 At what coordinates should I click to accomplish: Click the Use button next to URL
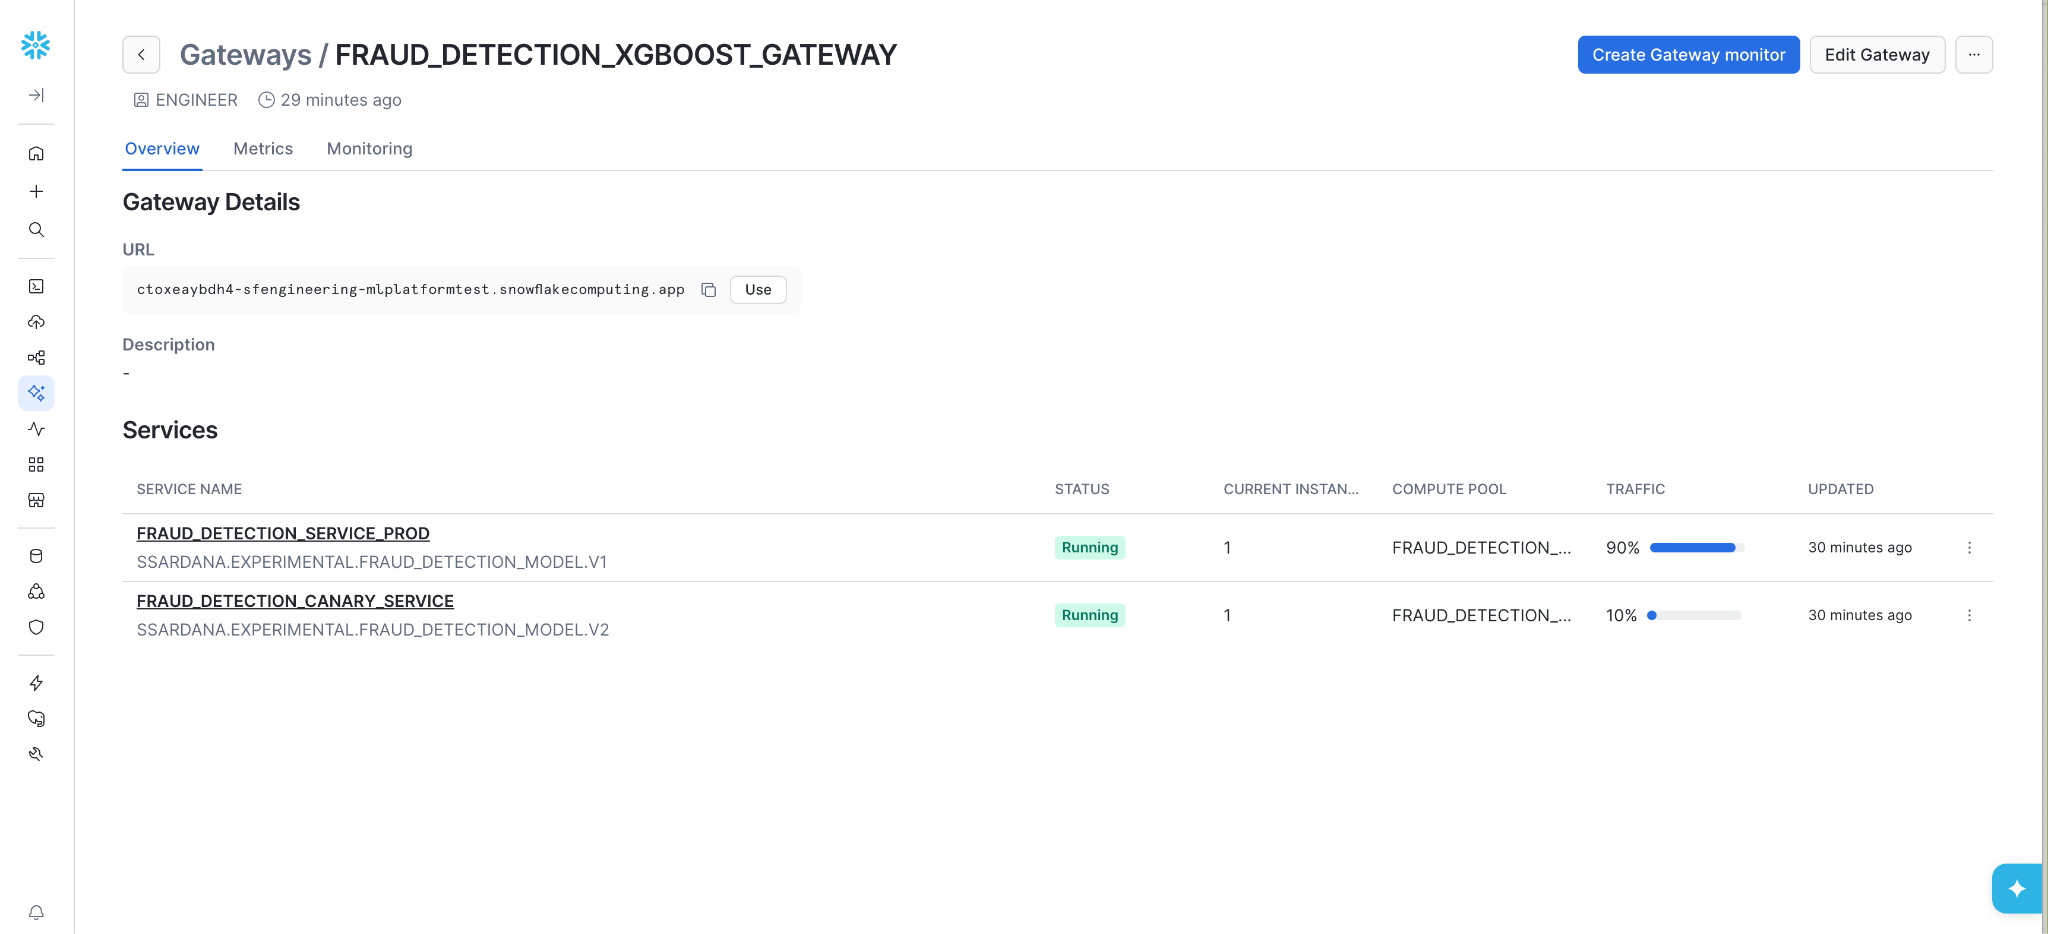coord(758,290)
